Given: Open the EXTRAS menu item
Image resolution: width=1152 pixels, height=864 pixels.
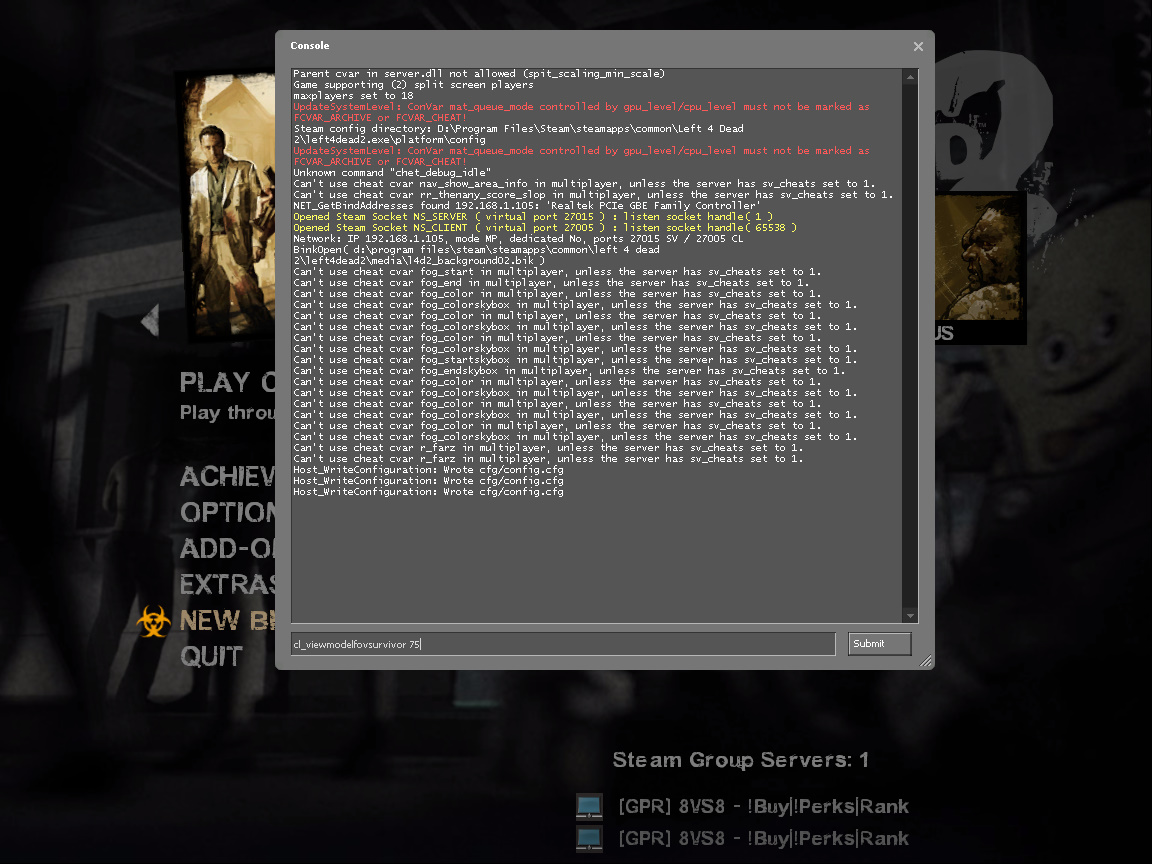Looking at the screenshot, I should 228,584.
